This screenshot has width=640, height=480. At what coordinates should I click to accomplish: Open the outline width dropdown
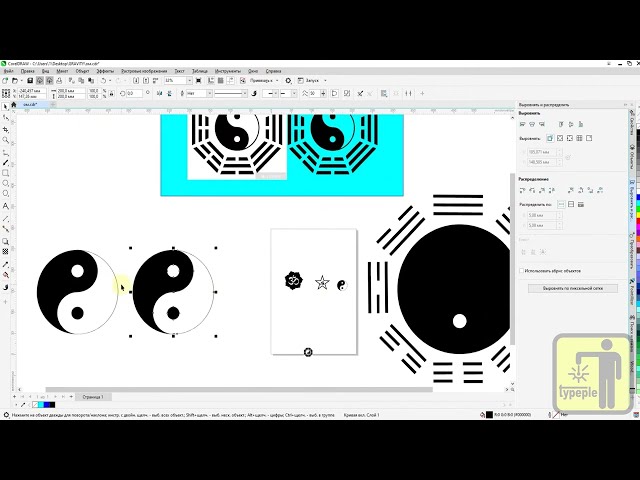[x=209, y=93]
